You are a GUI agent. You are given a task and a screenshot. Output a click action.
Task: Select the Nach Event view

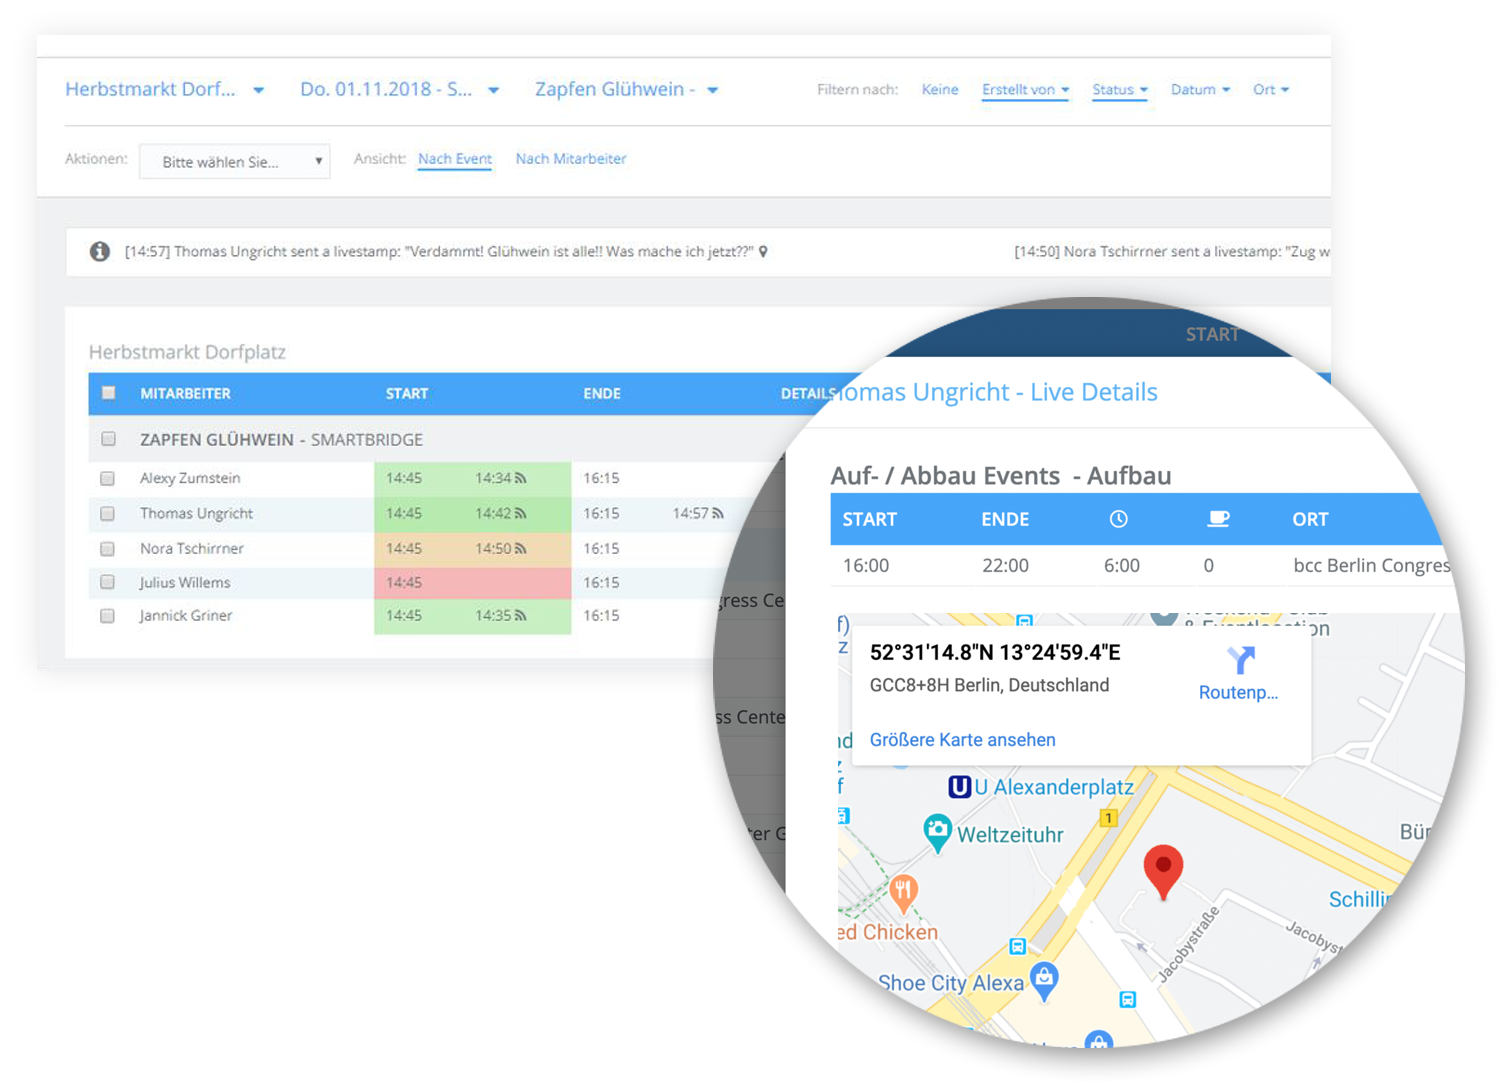click(454, 159)
